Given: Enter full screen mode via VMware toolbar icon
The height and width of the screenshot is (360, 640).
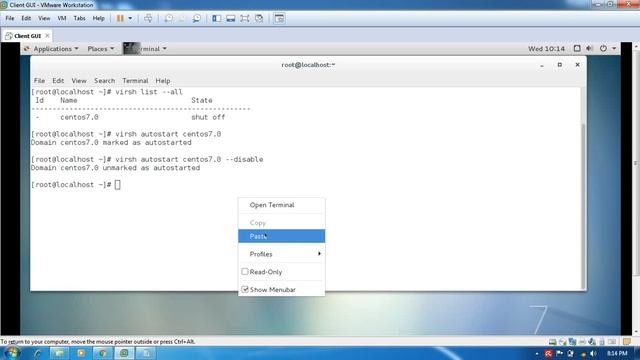Looking at the screenshot, I should 244,18.
